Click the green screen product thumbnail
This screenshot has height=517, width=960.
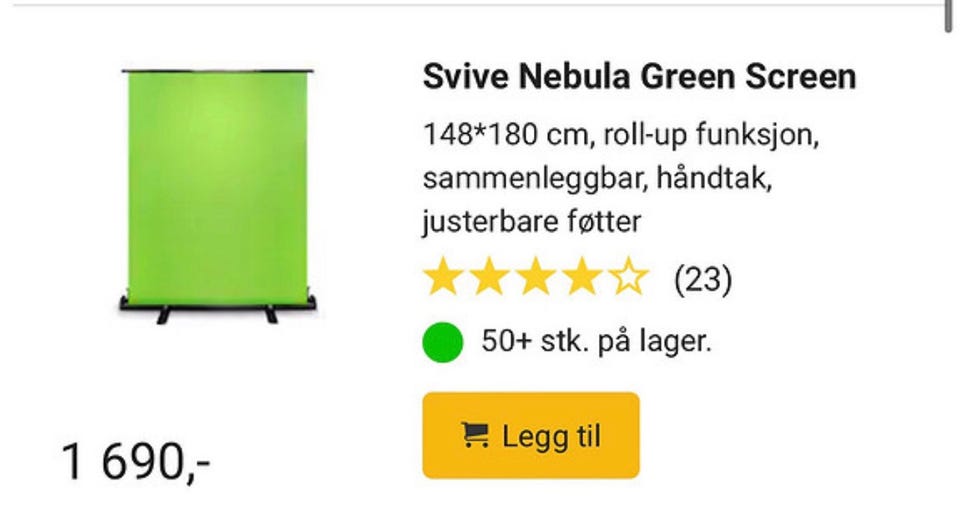pos(217,196)
